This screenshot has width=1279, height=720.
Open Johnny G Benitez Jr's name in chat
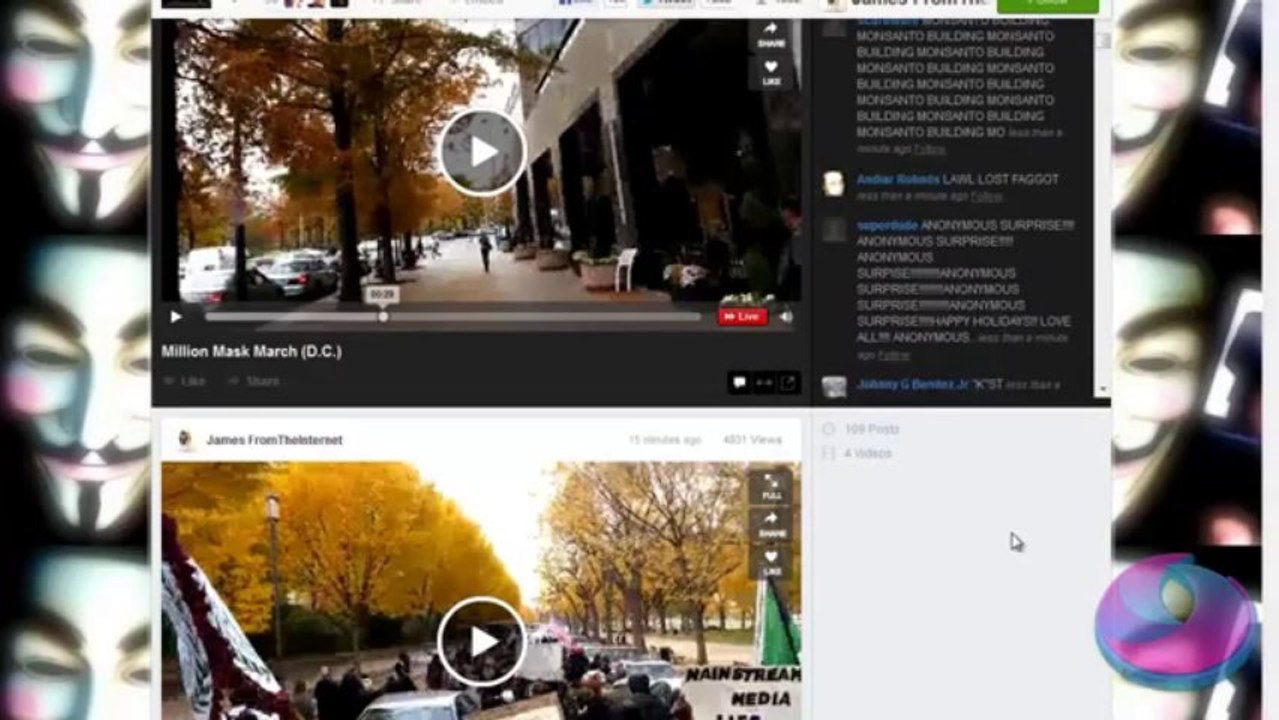pos(914,384)
